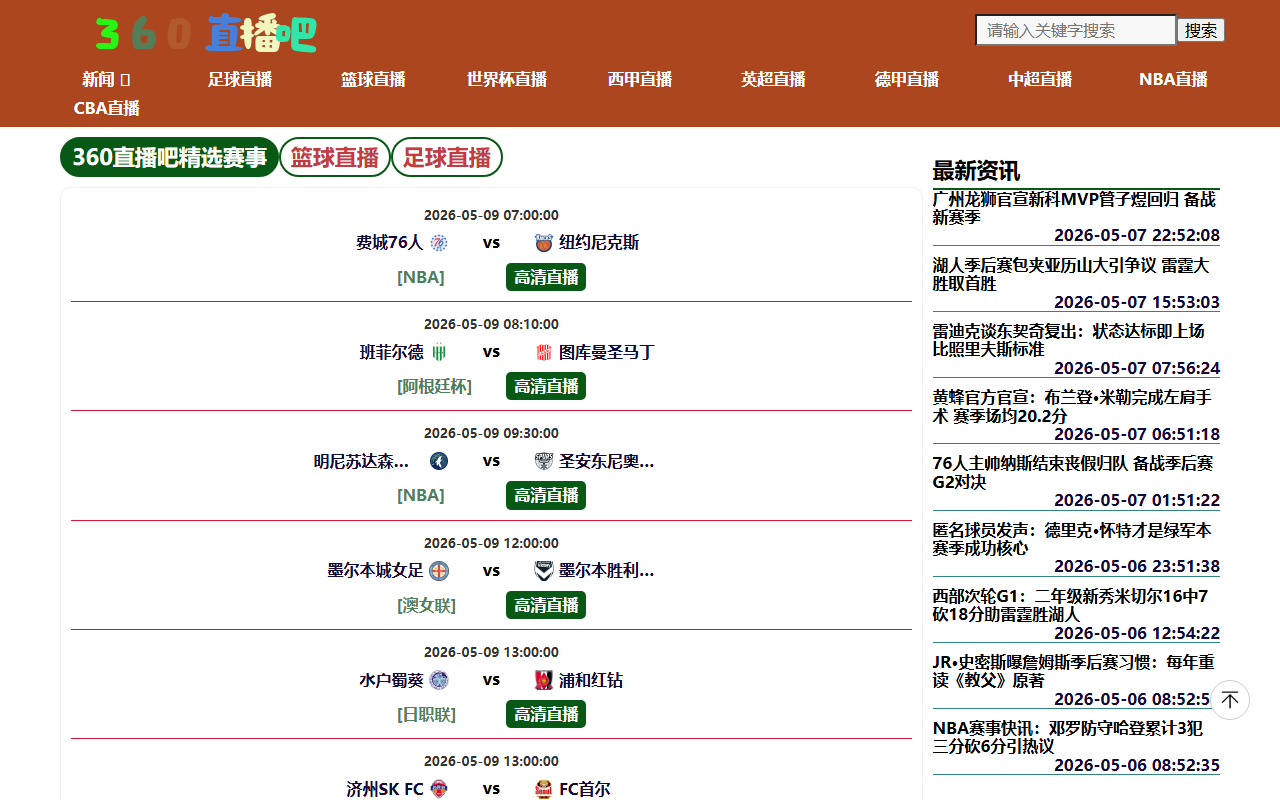This screenshot has width=1280, height=800.
Task: Click the 水户蜀葵 team crest
Action: (439, 680)
